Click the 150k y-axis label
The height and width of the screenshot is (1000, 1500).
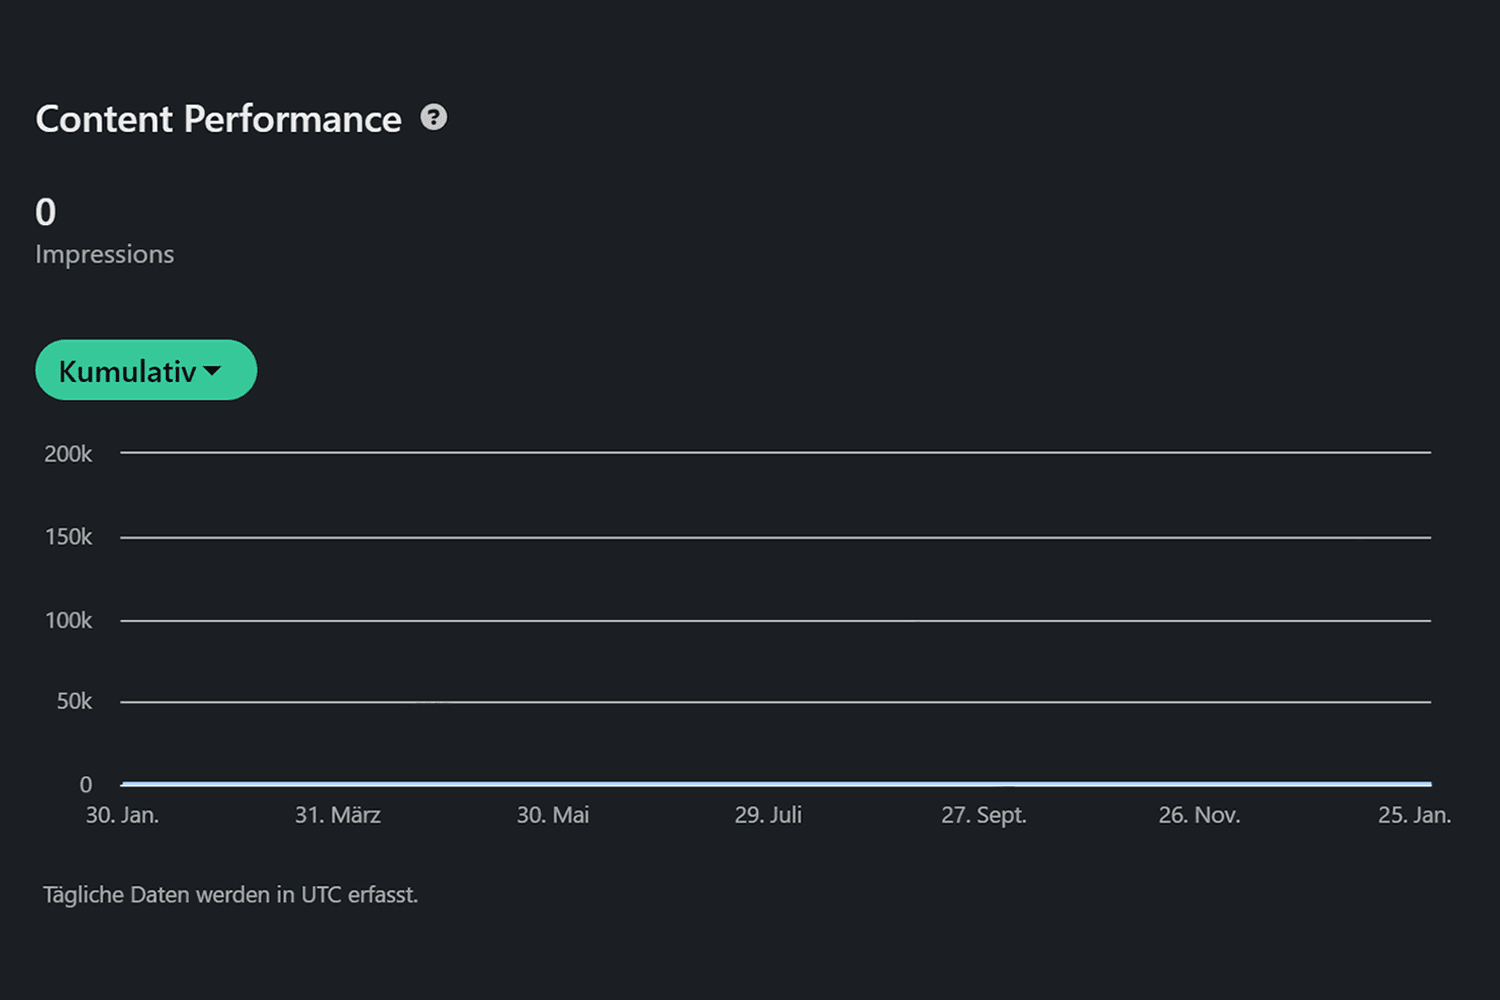(x=68, y=537)
